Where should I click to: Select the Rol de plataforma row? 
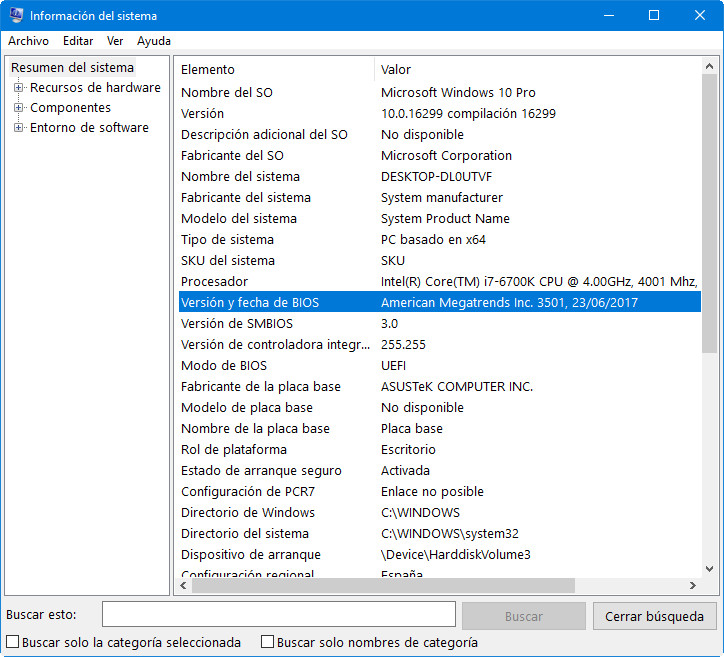[x=440, y=450]
